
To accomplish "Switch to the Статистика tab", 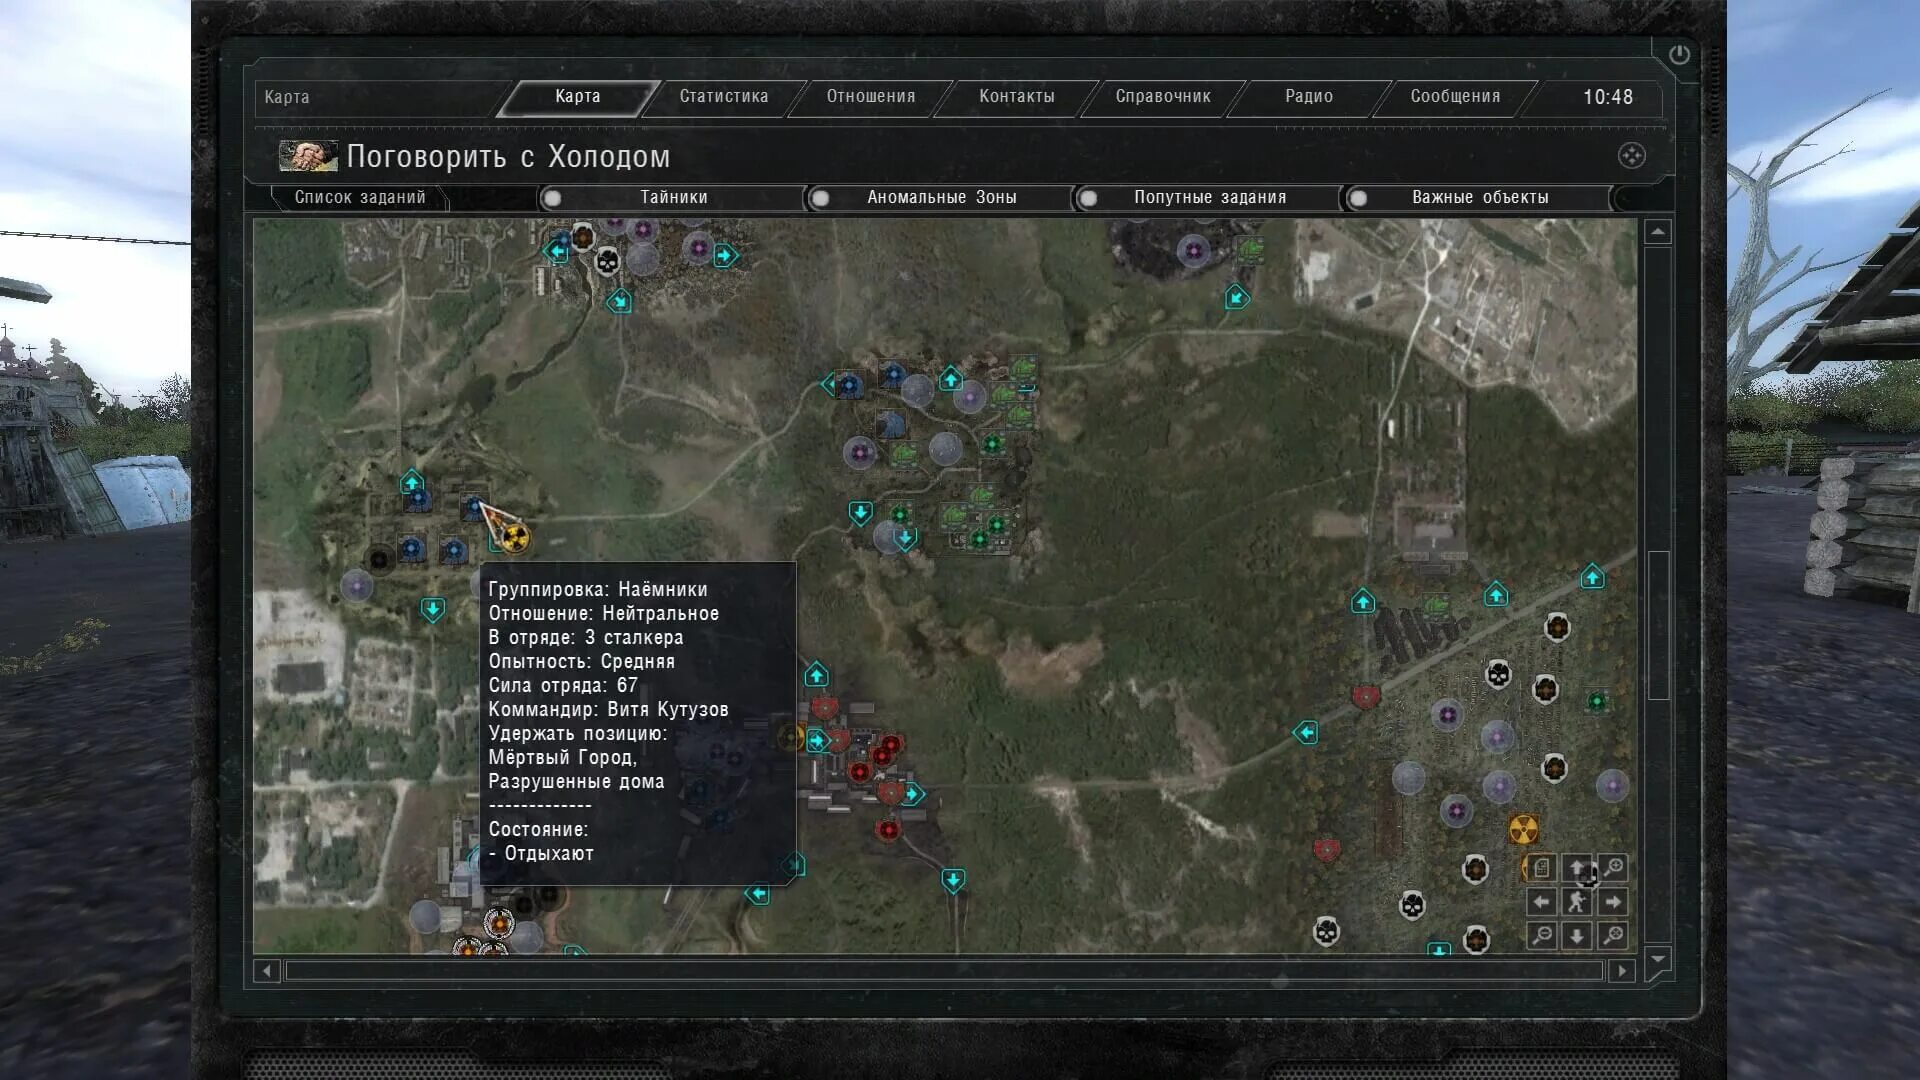I will [723, 97].
